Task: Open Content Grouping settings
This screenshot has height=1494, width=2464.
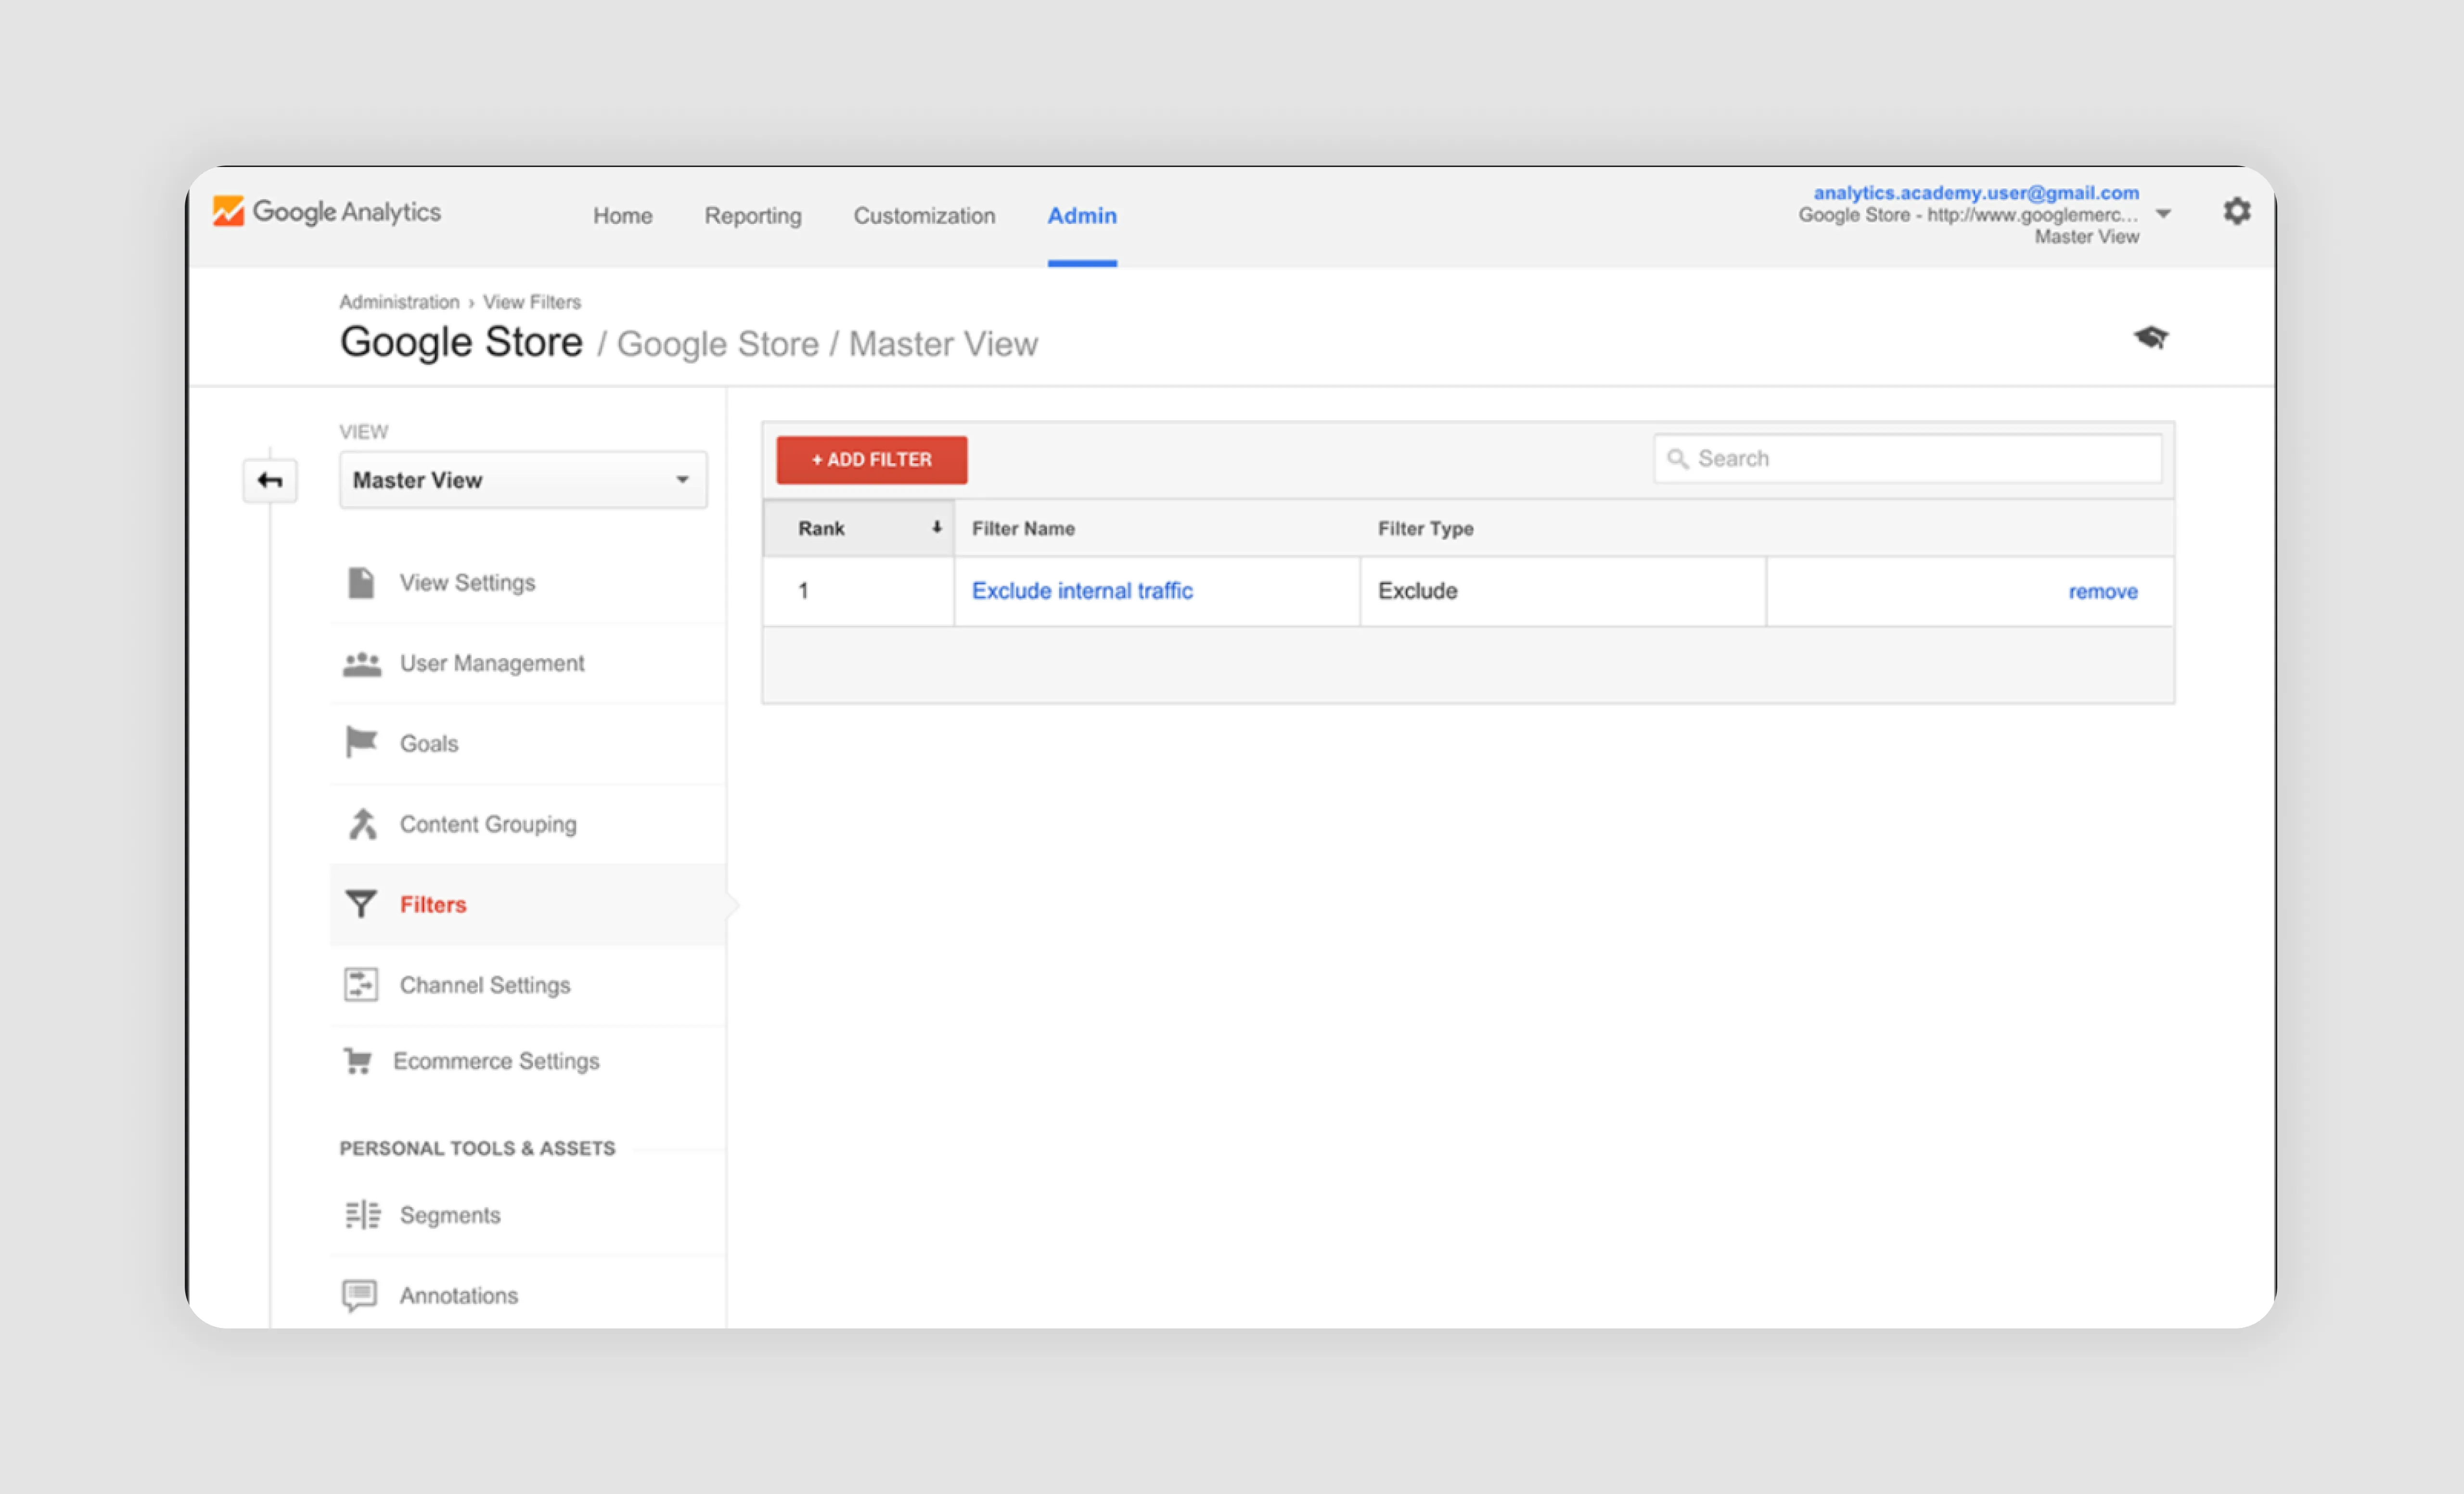Action: point(488,824)
